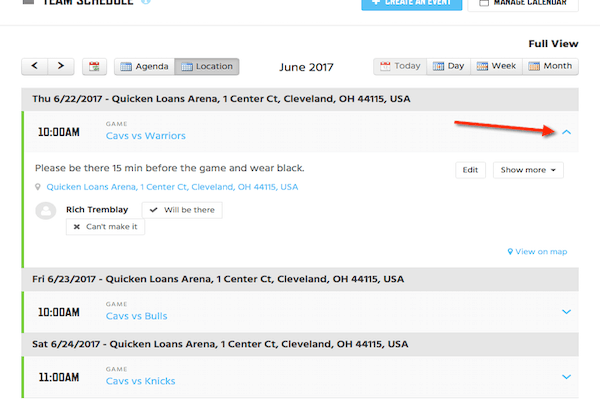Click the location pin icon beside the address

click(x=38, y=187)
